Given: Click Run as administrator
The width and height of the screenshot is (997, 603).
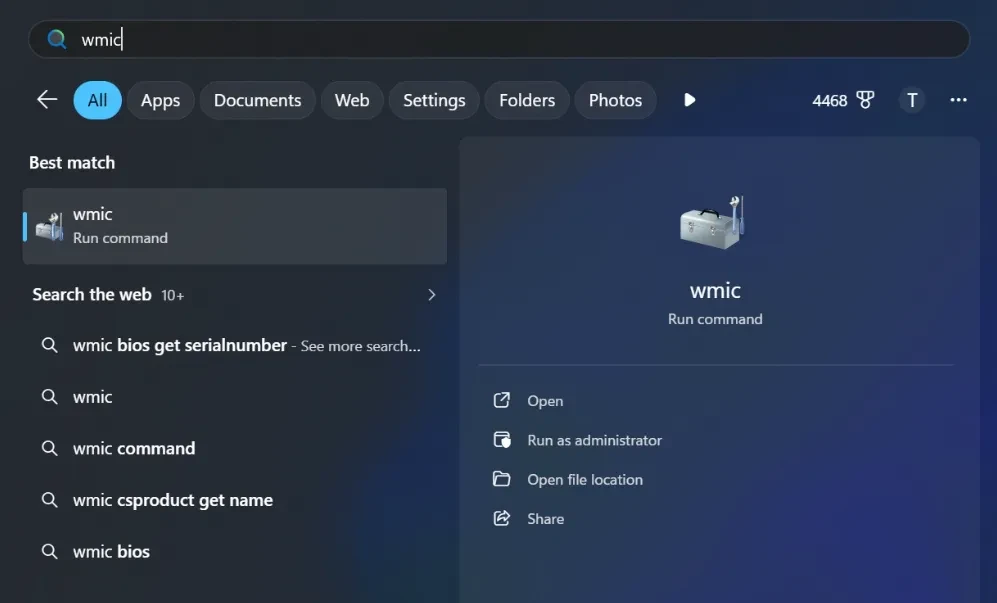Looking at the screenshot, I should 595,440.
